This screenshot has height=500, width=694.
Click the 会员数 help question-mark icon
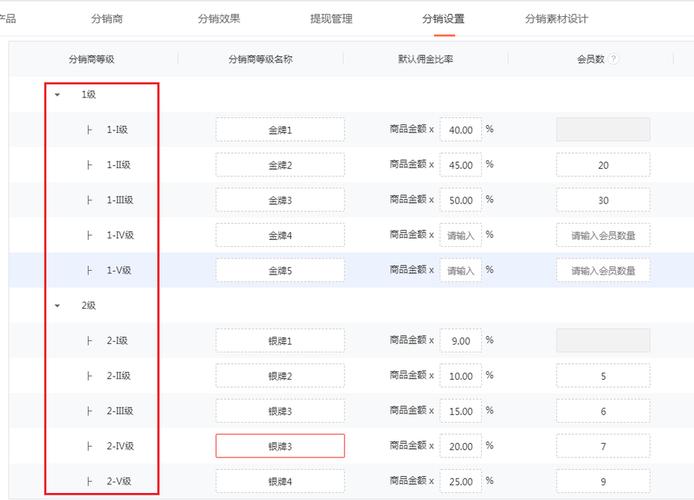click(614, 59)
